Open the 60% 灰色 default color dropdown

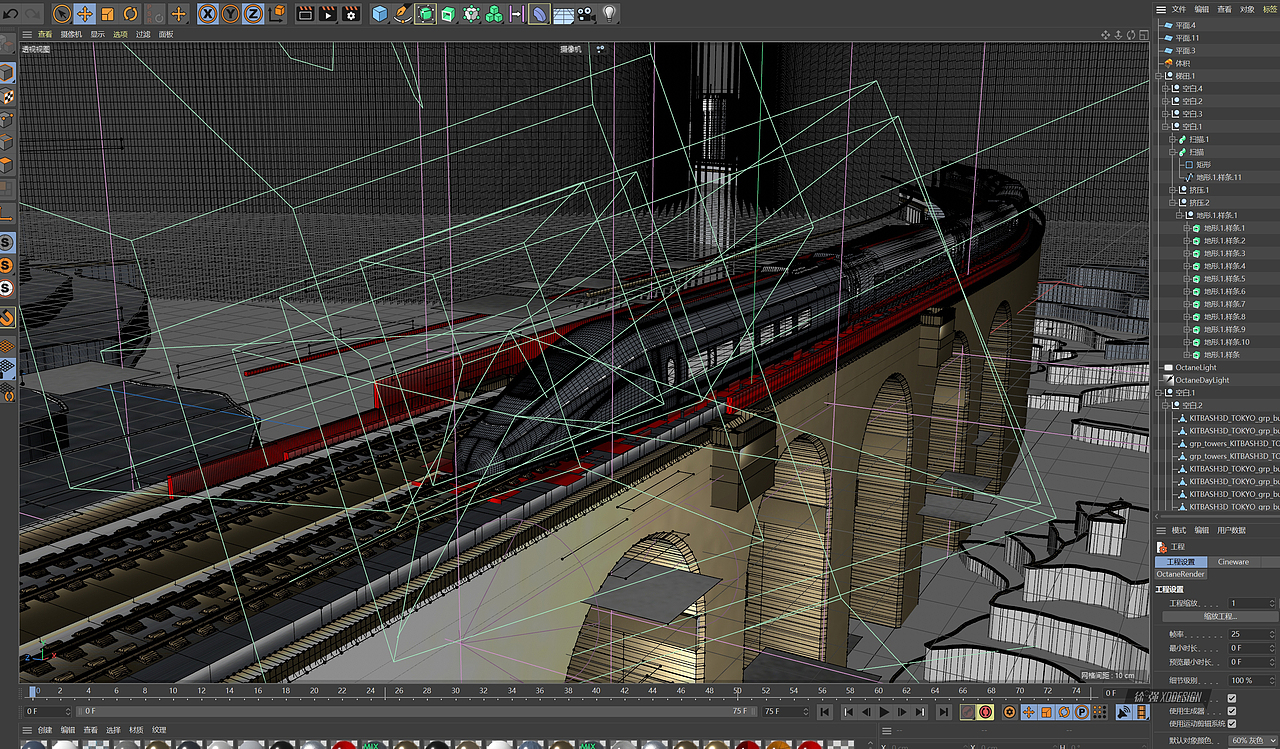1252,741
